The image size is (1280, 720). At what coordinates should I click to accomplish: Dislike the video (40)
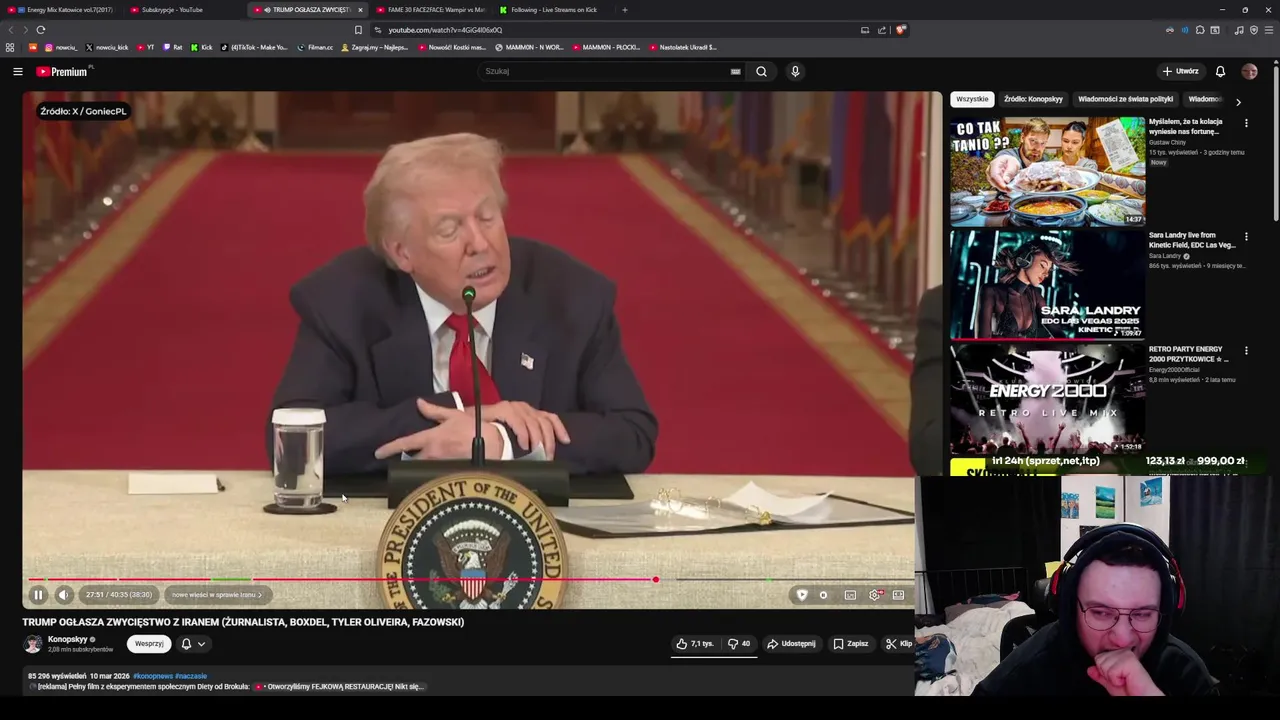click(x=739, y=644)
